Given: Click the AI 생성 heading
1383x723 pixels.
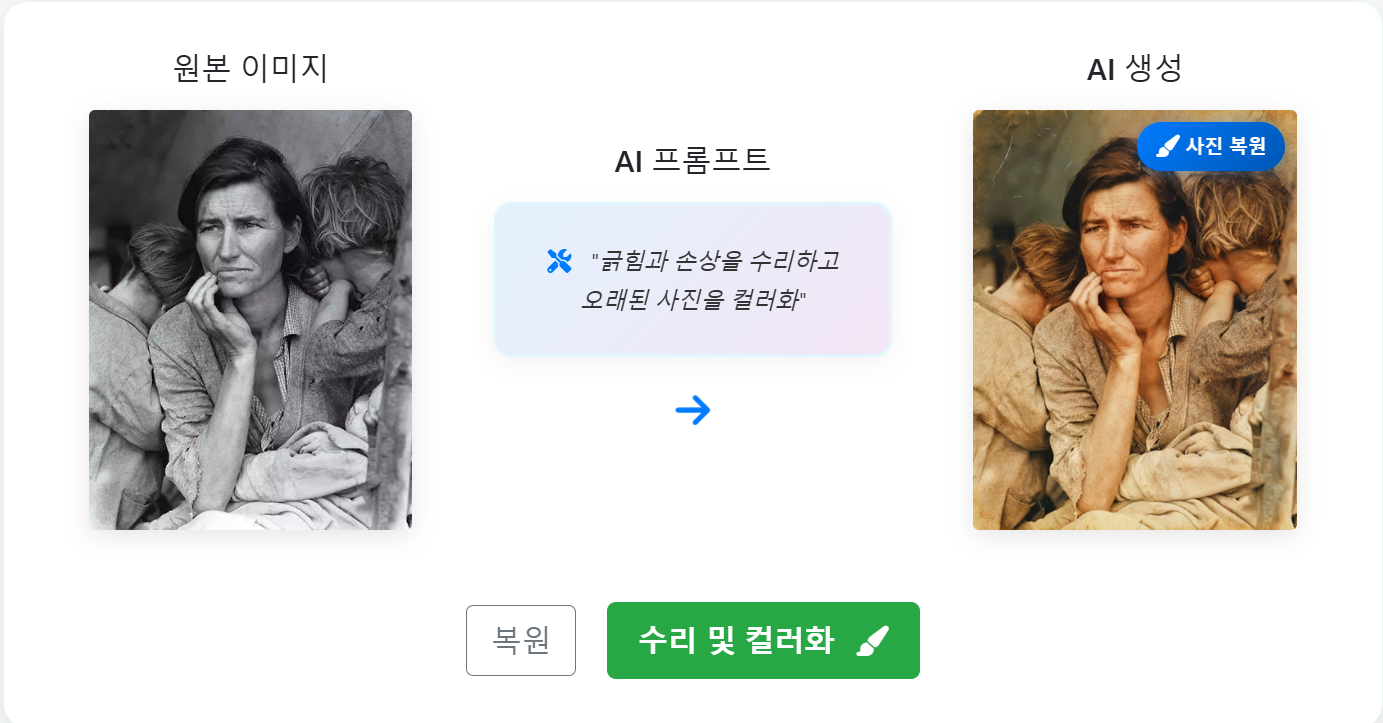Looking at the screenshot, I should 1135,66.
